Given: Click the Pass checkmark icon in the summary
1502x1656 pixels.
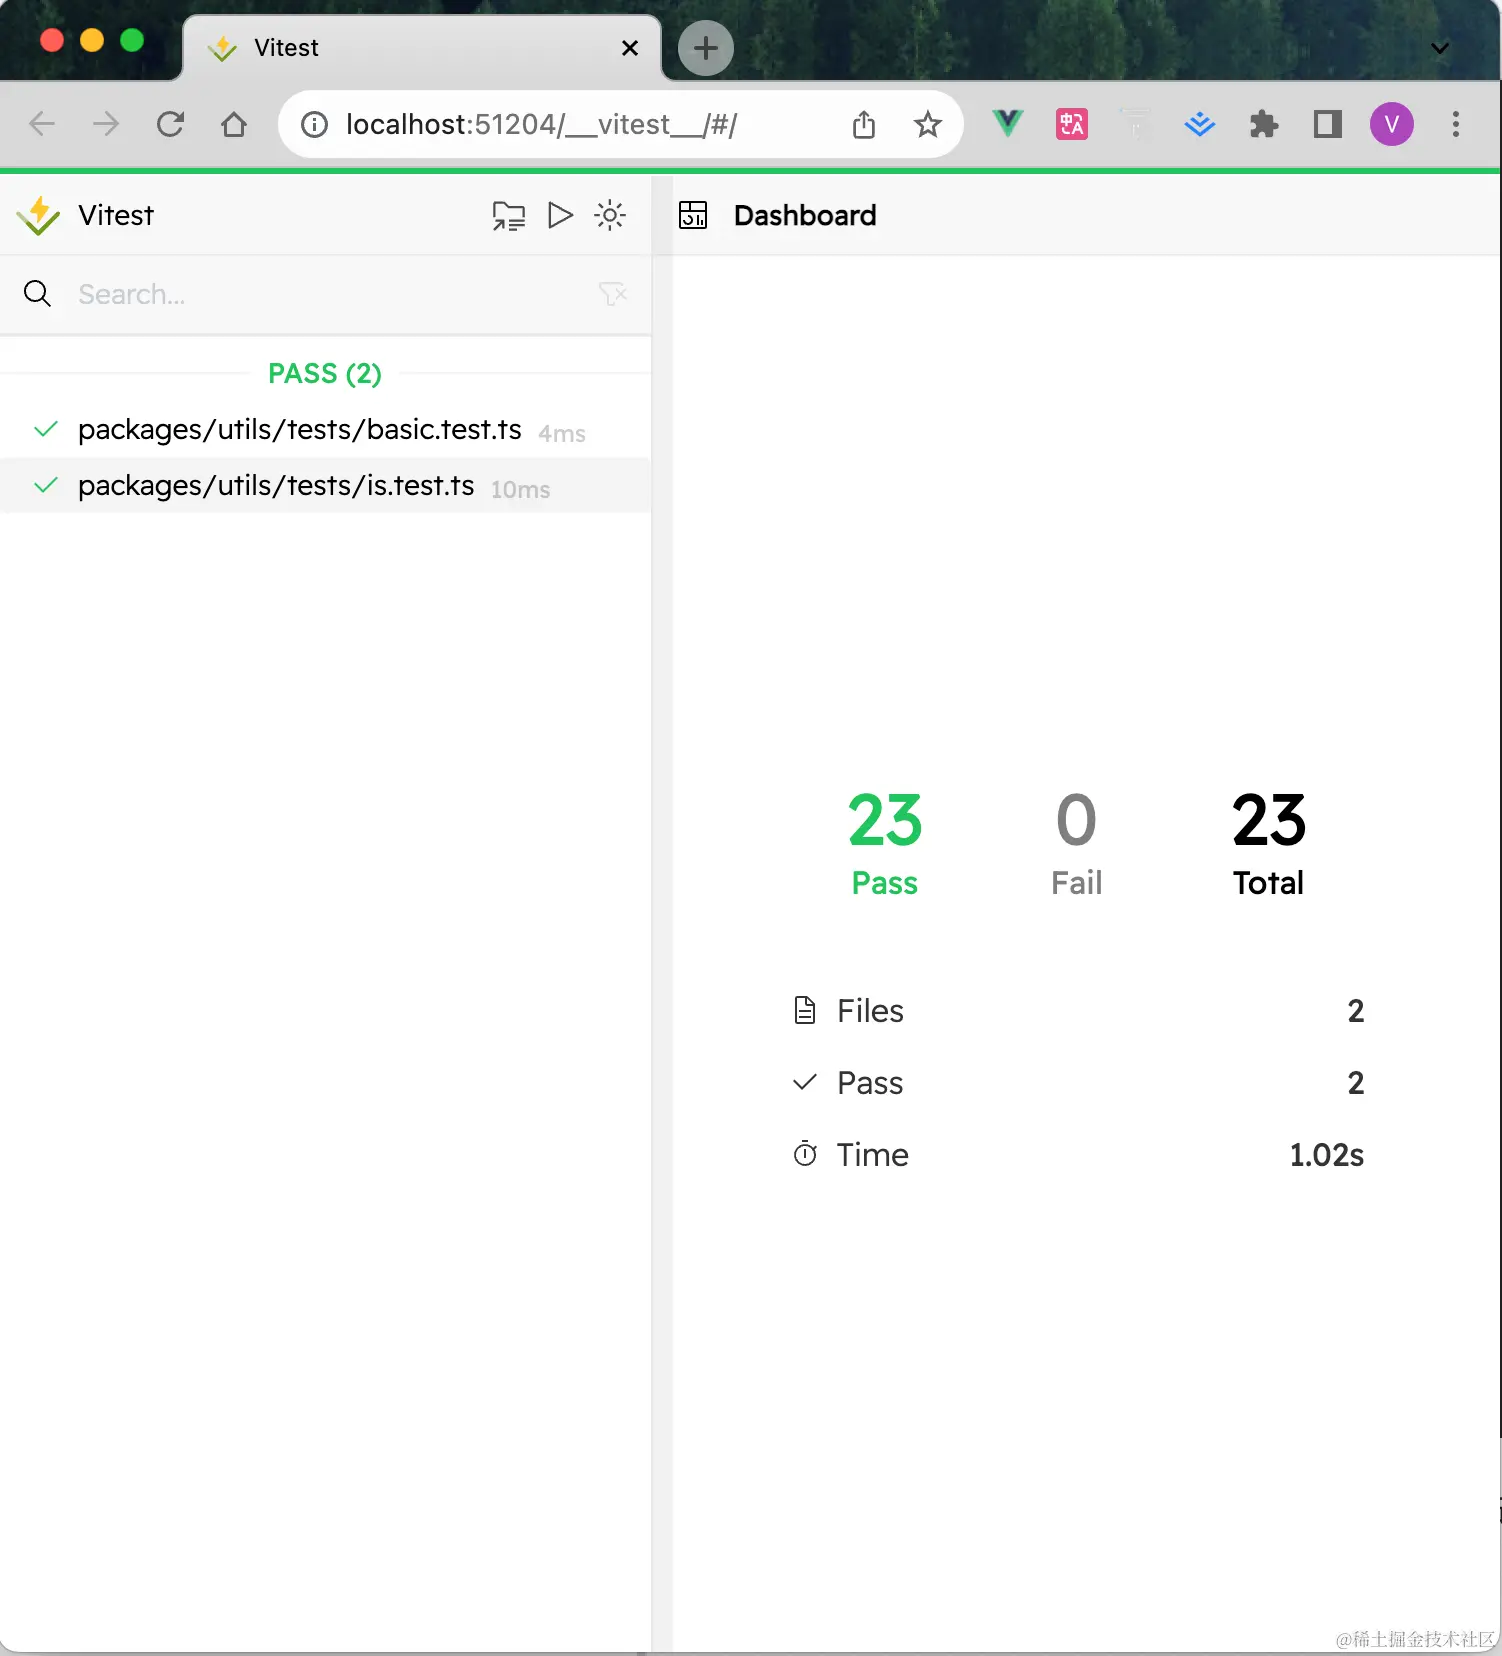Looking at the screenshot, I should point(805,1082).
